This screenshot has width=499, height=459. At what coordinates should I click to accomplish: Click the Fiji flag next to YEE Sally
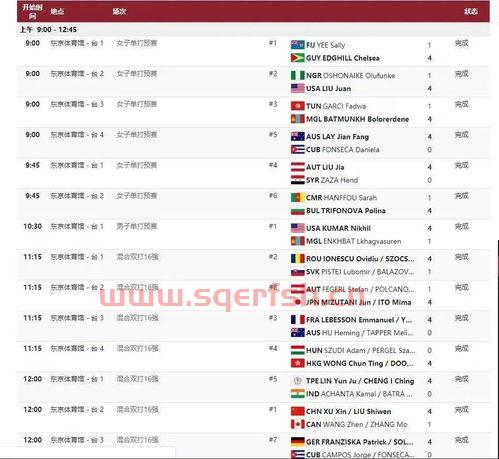pos(297,45)
